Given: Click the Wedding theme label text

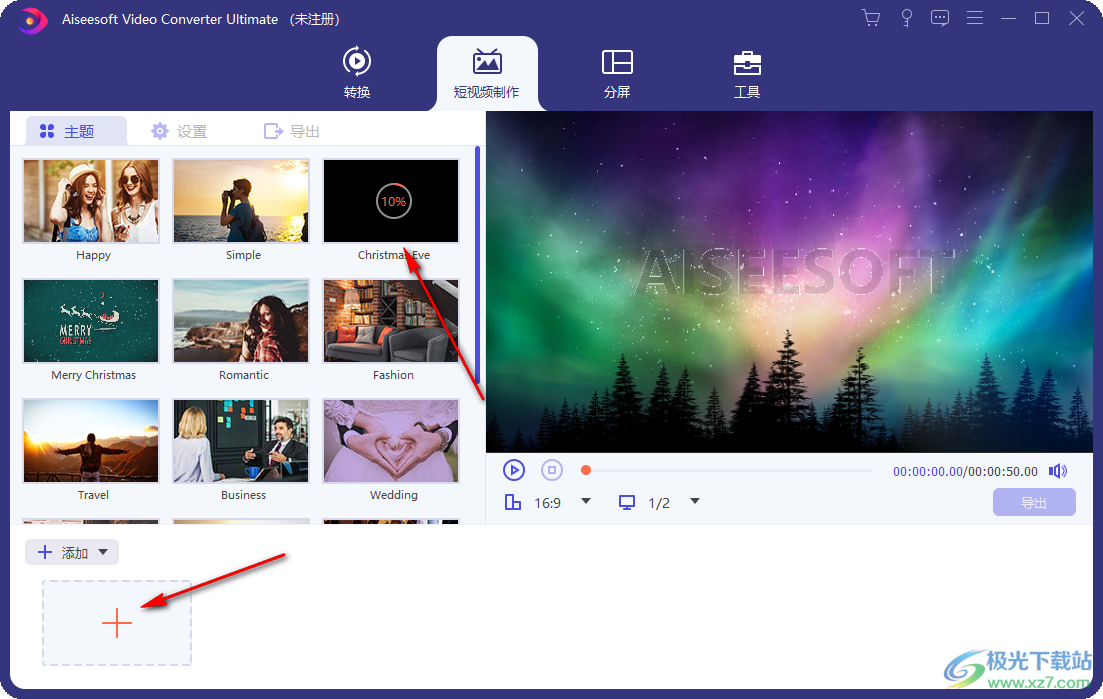Looking at the screenshot, I should click(x=394, y=495).
